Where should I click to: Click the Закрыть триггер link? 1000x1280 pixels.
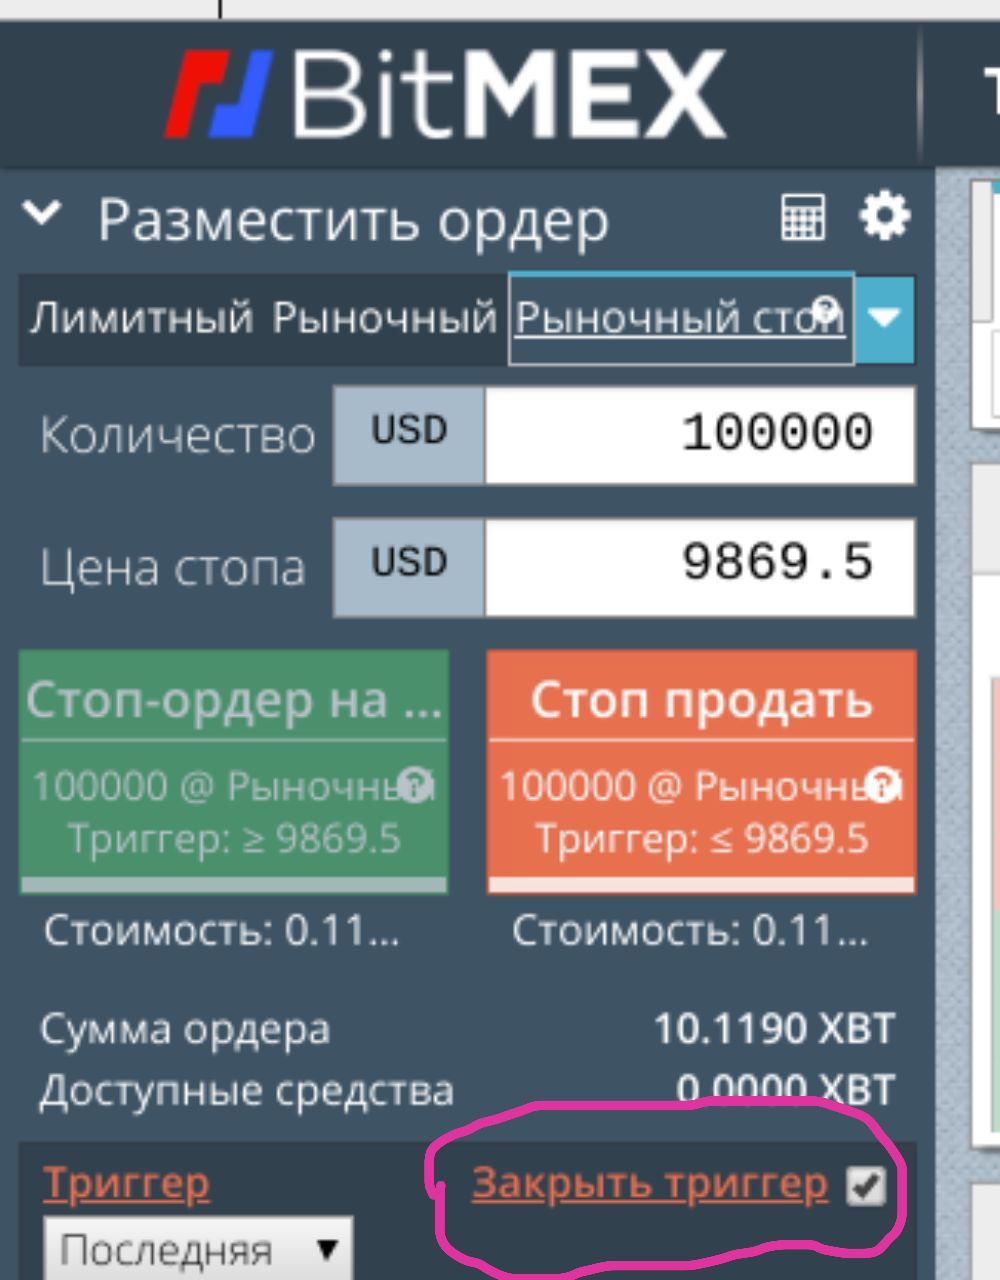650,1183
